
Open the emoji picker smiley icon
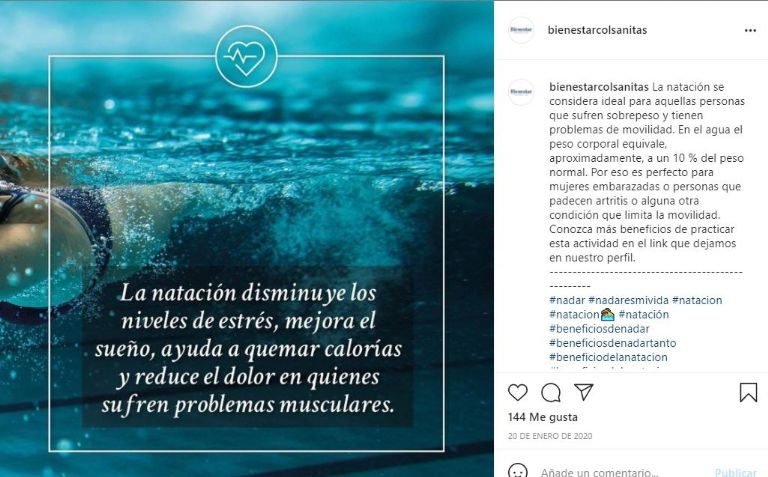pos(518,472)
